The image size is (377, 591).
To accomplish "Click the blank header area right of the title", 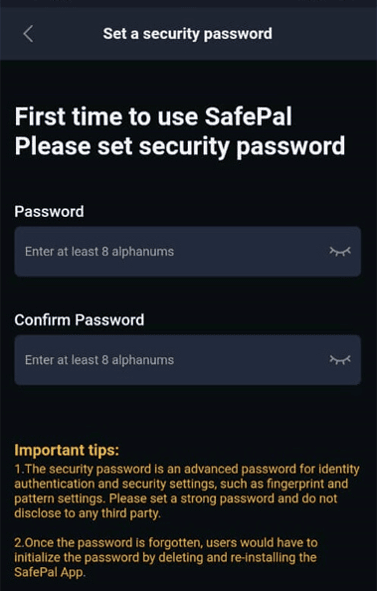I will point(324,34).
